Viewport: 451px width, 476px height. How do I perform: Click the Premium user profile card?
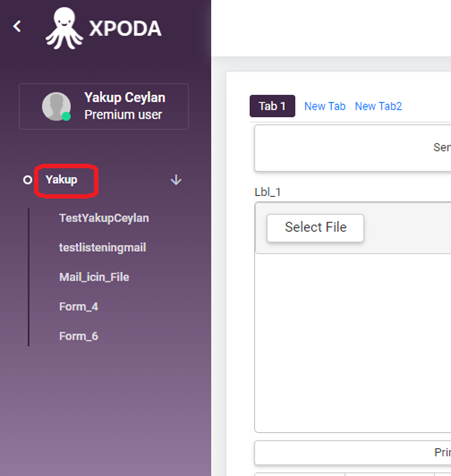click(x=104, y=106)
